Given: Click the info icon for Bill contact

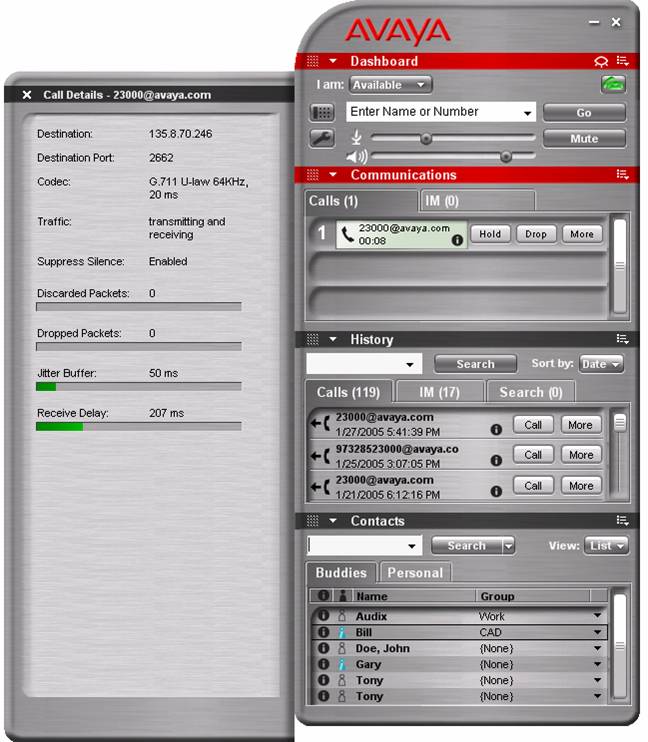Looking at the screenshot, I should (323, 632).
